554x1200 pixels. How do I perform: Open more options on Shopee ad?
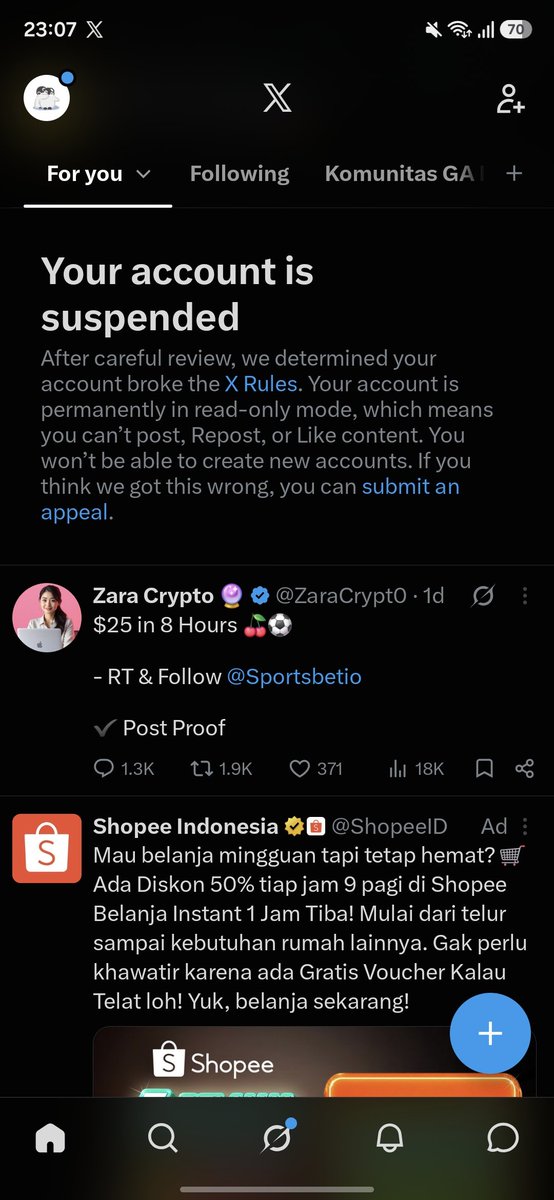click(526, 826)
